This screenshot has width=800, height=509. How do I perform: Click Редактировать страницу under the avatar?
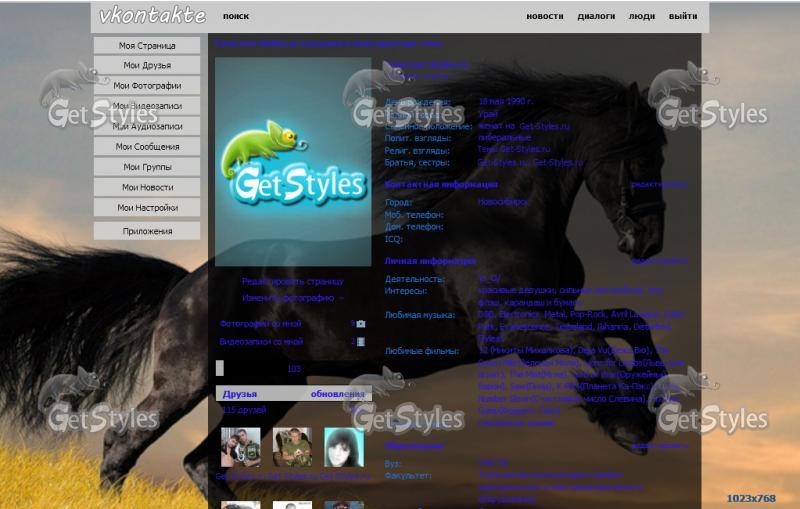[x=292, y=282]
